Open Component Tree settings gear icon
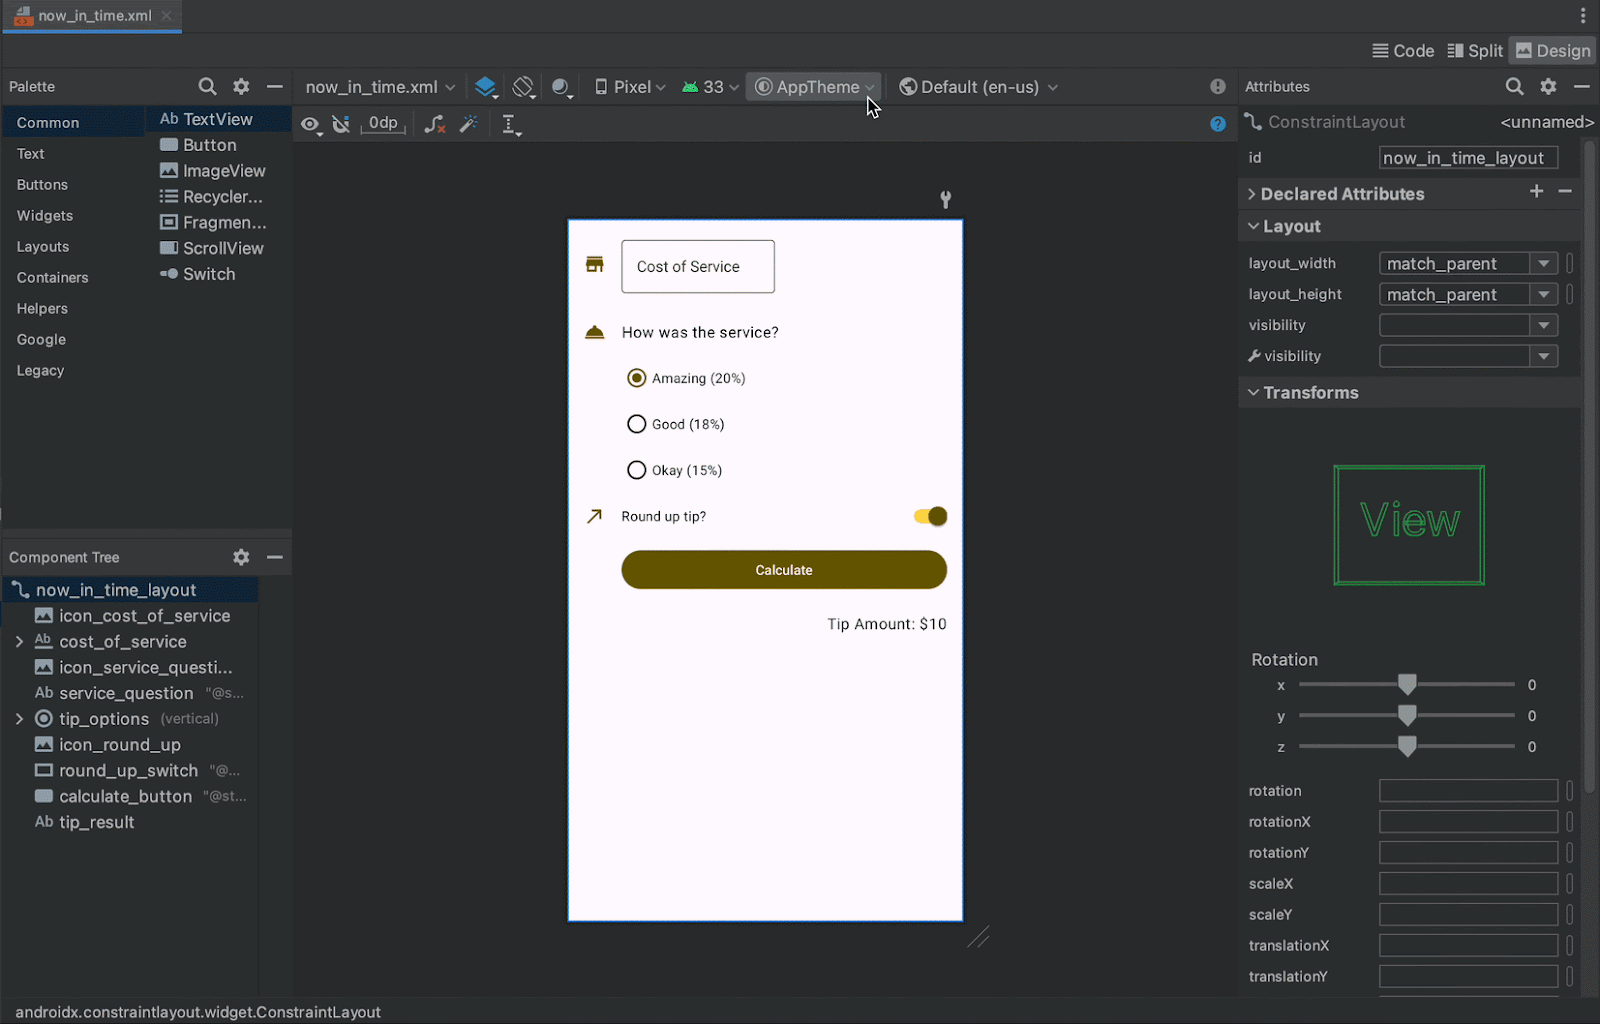 pyautogui.click(x=240, y=557)
